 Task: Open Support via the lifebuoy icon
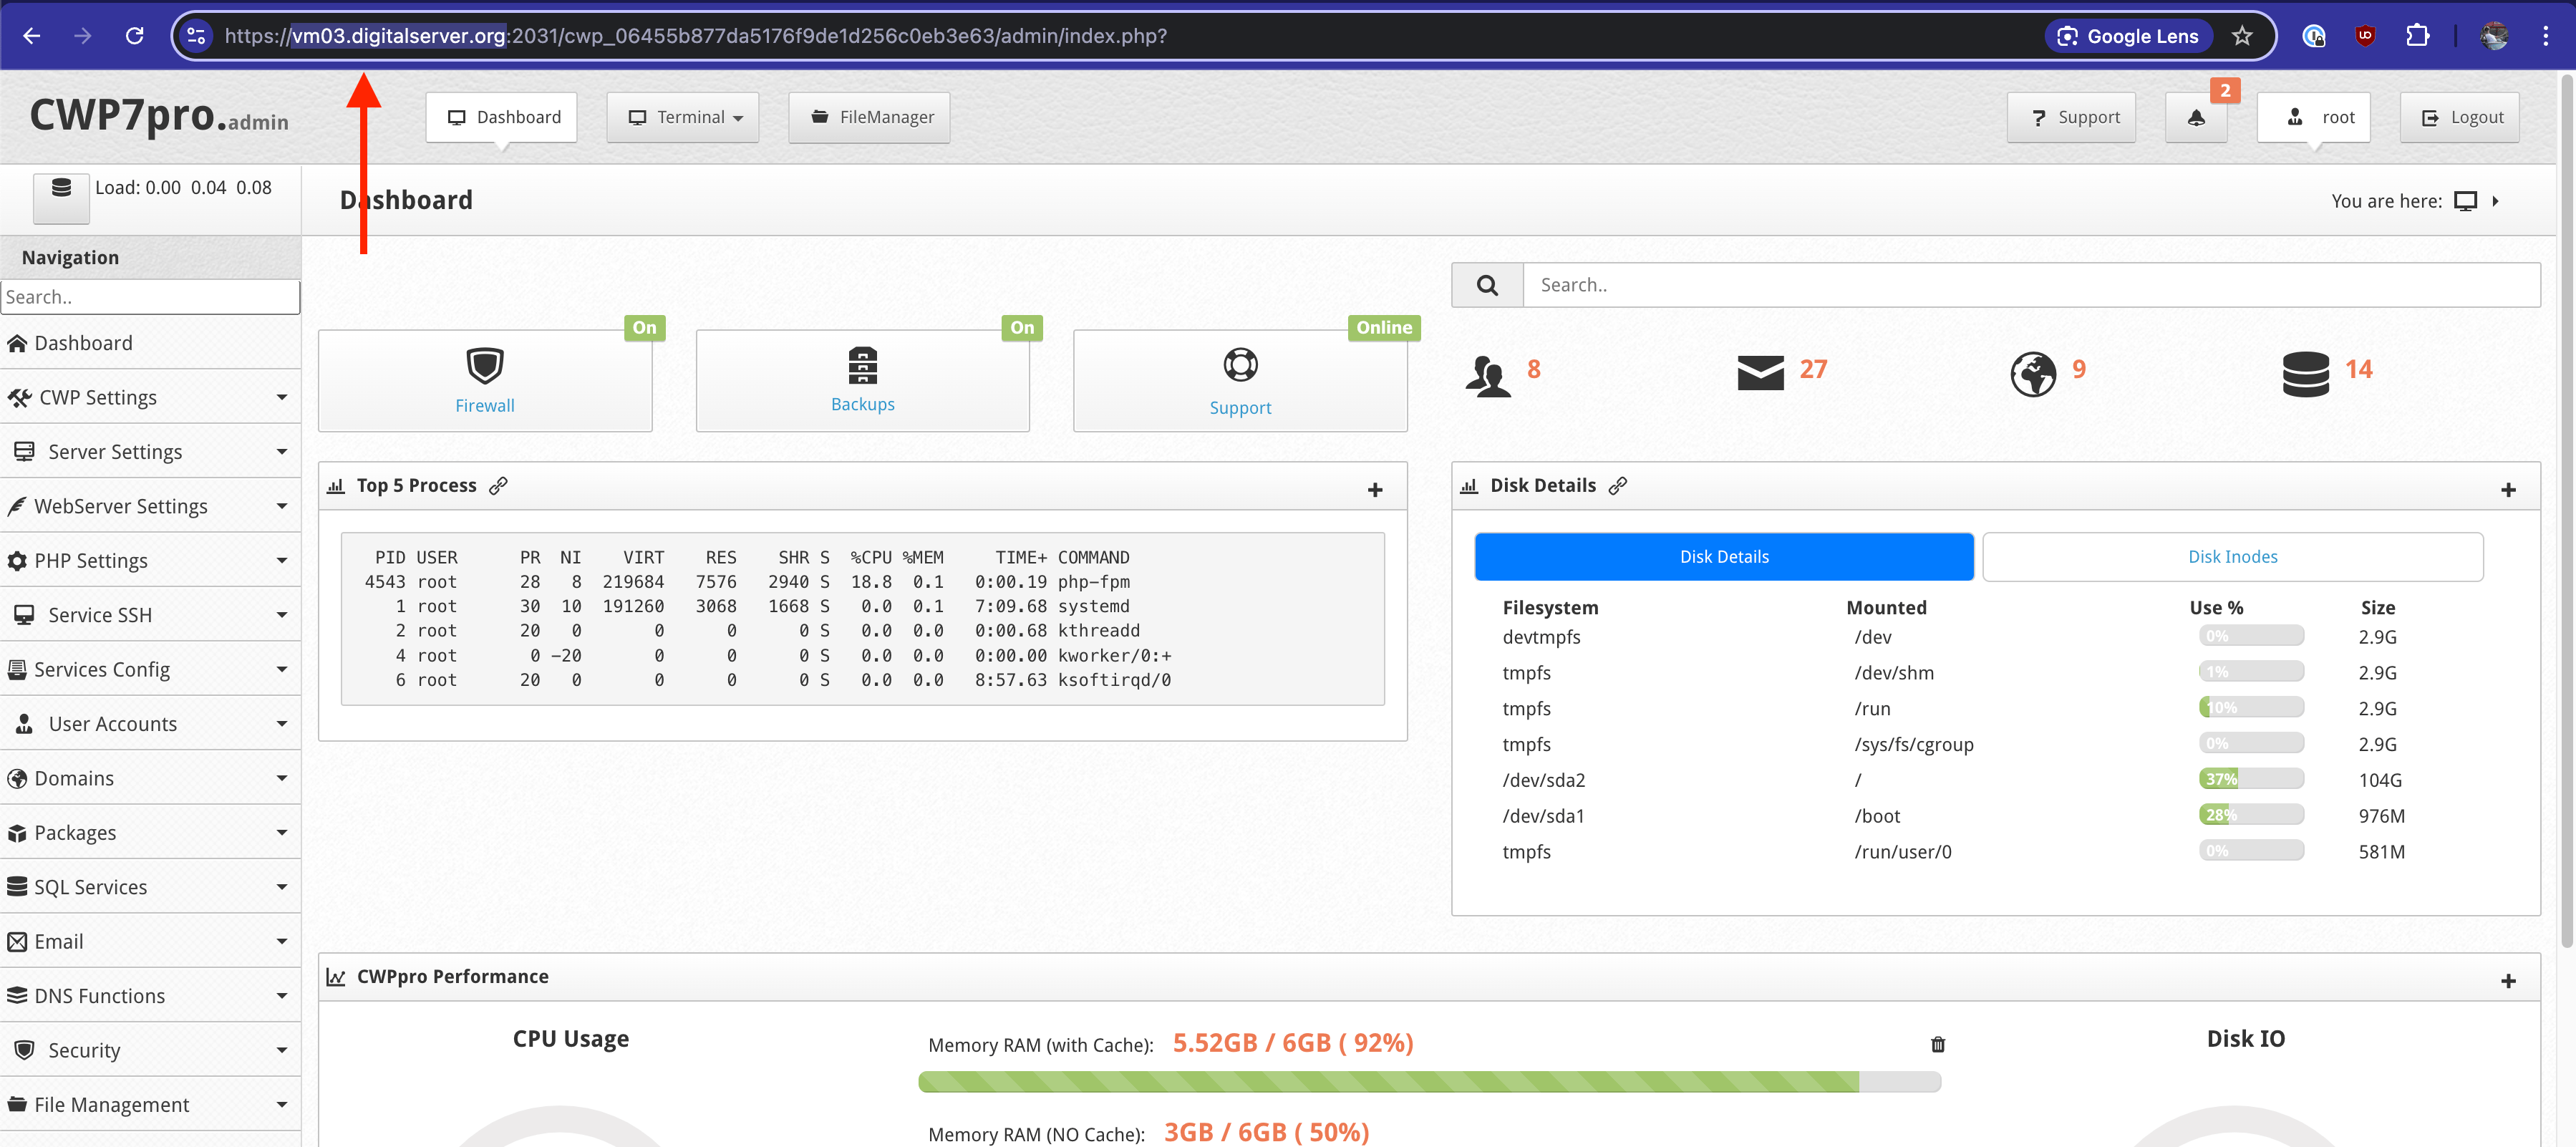click(x=1240, y=365)
